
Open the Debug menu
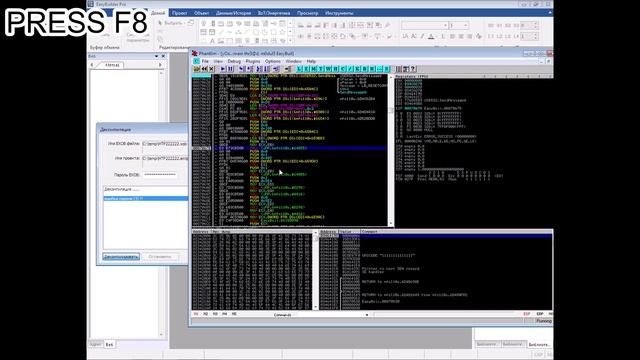[234, 61]
